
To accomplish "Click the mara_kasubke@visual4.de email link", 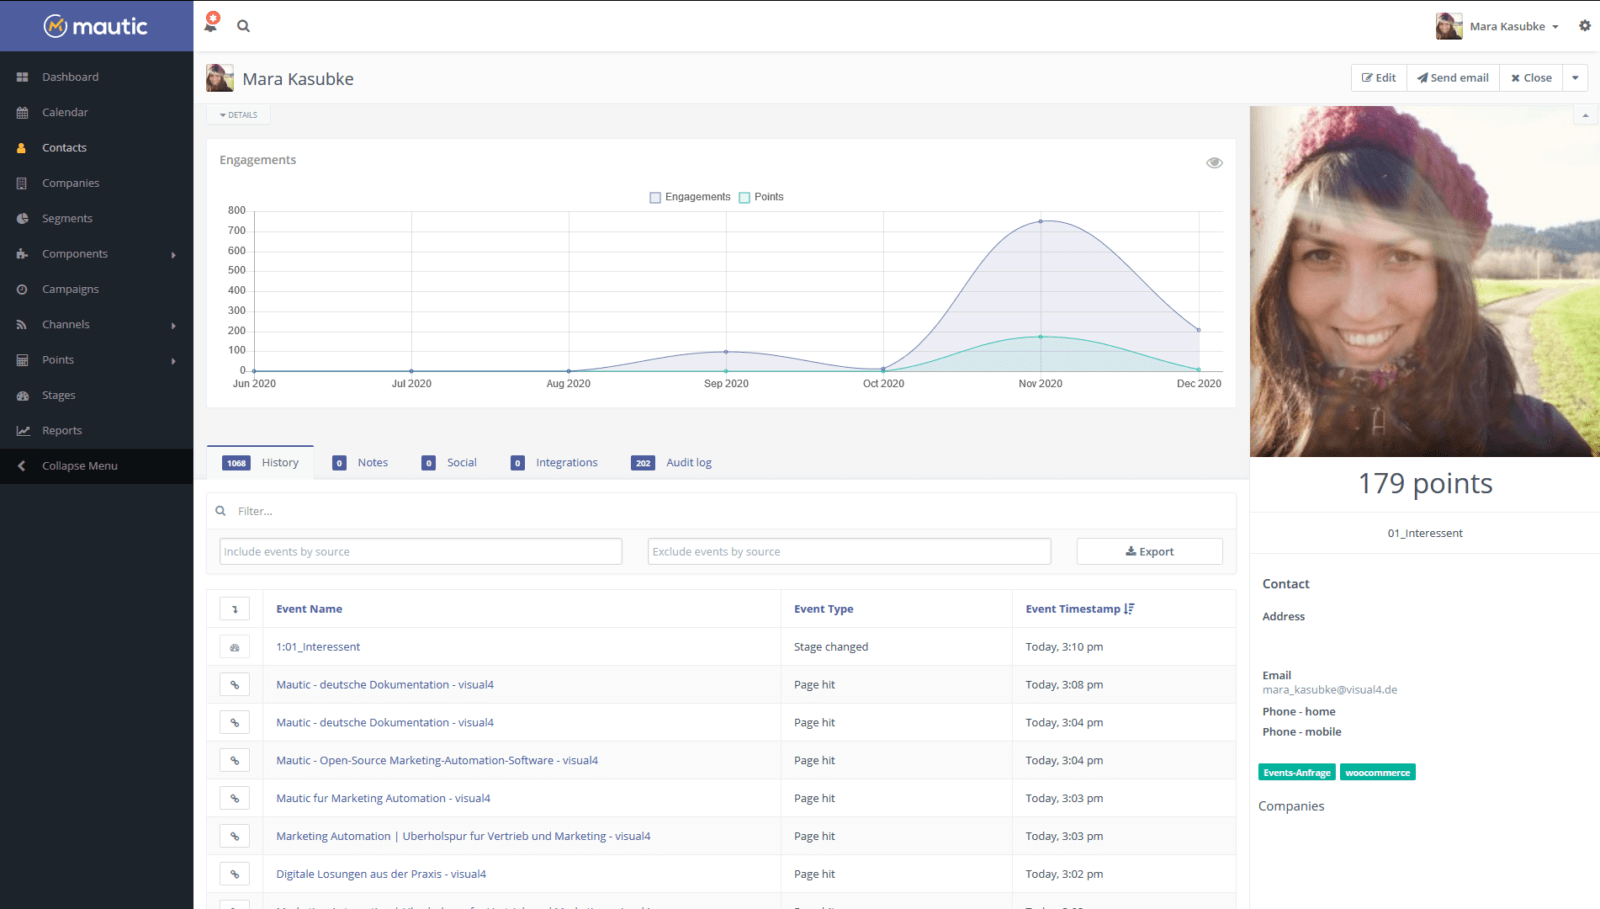I will pos(1329,690).
